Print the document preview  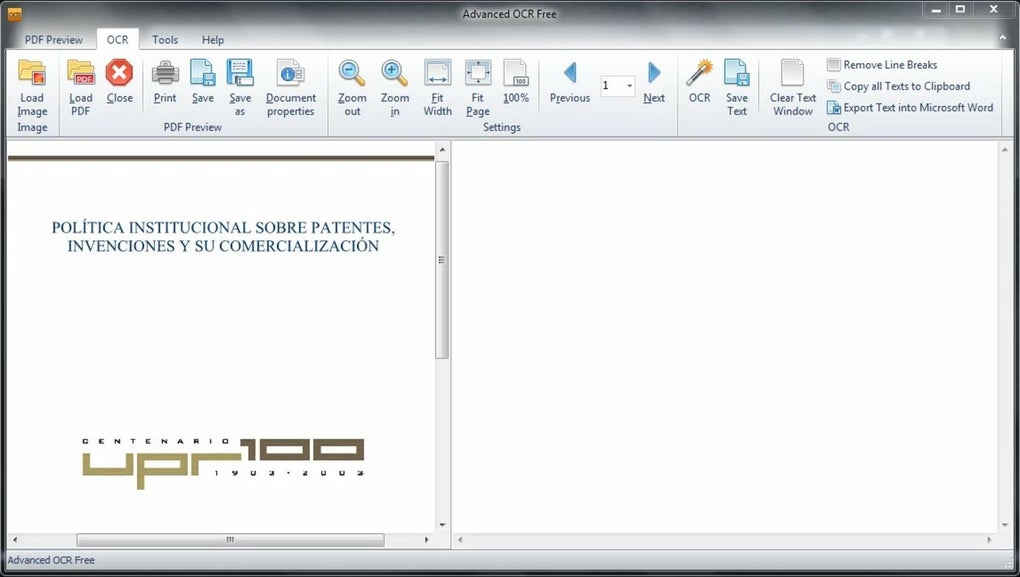click(x=164, y=87)
